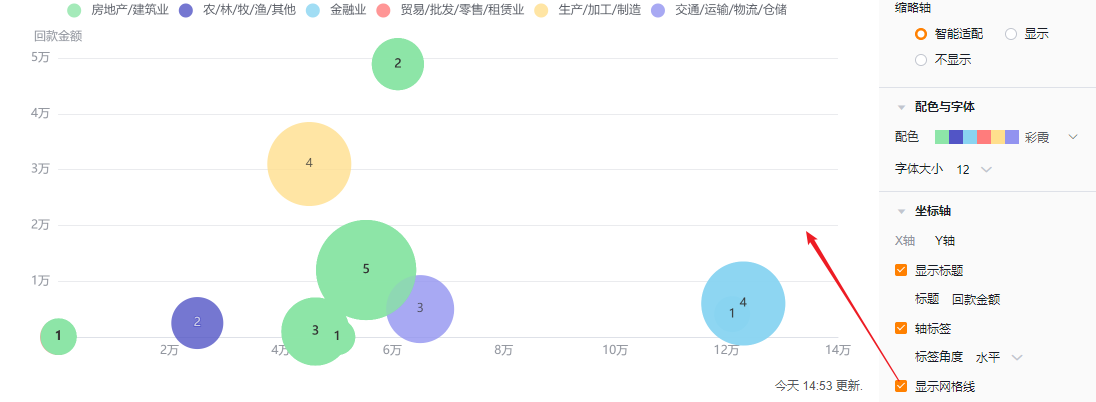Click the 回款金额 title input field
1096x402 pixels.
coord(976,299)
